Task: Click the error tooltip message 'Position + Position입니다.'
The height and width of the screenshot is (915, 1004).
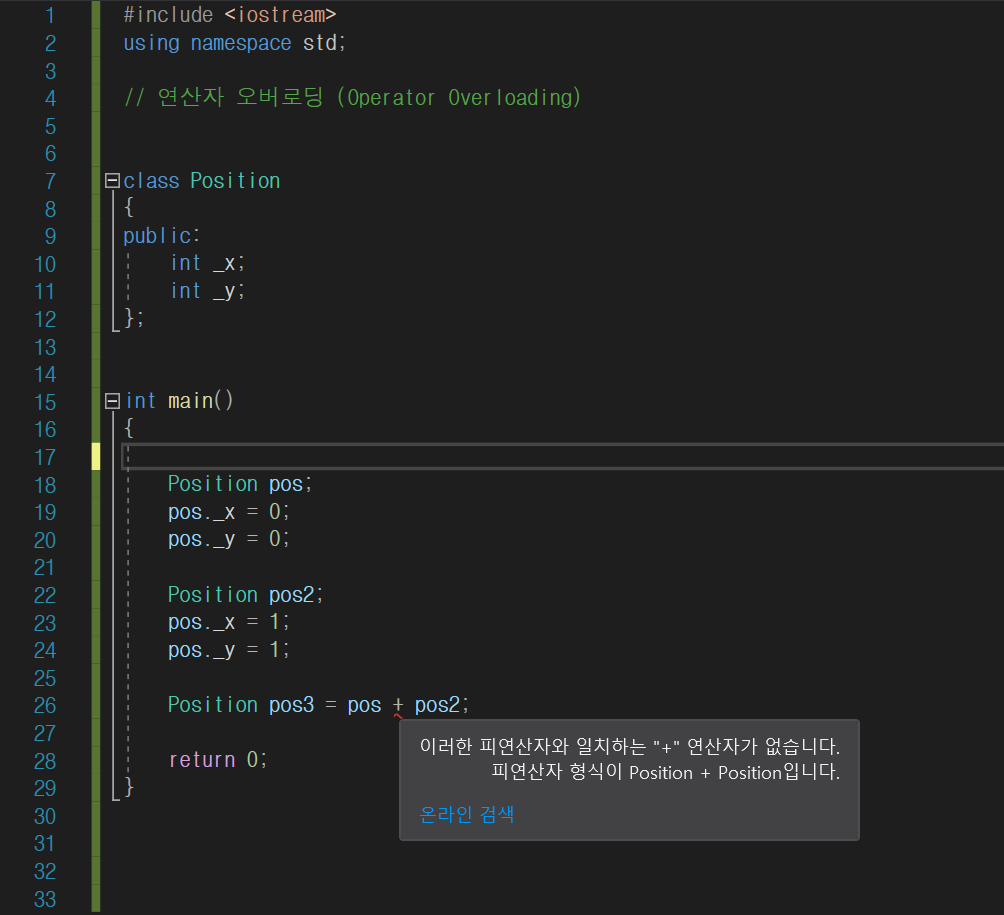Action: pyautogui.click(x=734, y=773)
